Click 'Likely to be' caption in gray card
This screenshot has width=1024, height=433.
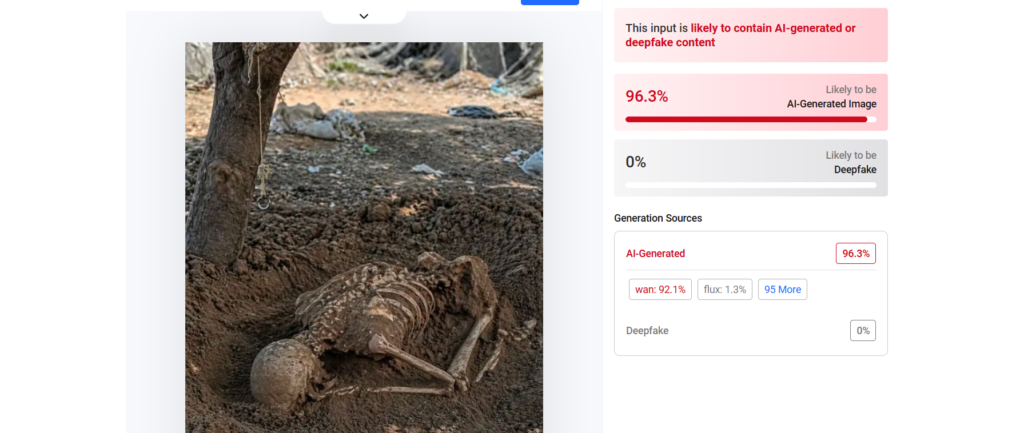(x=851, y=155)
